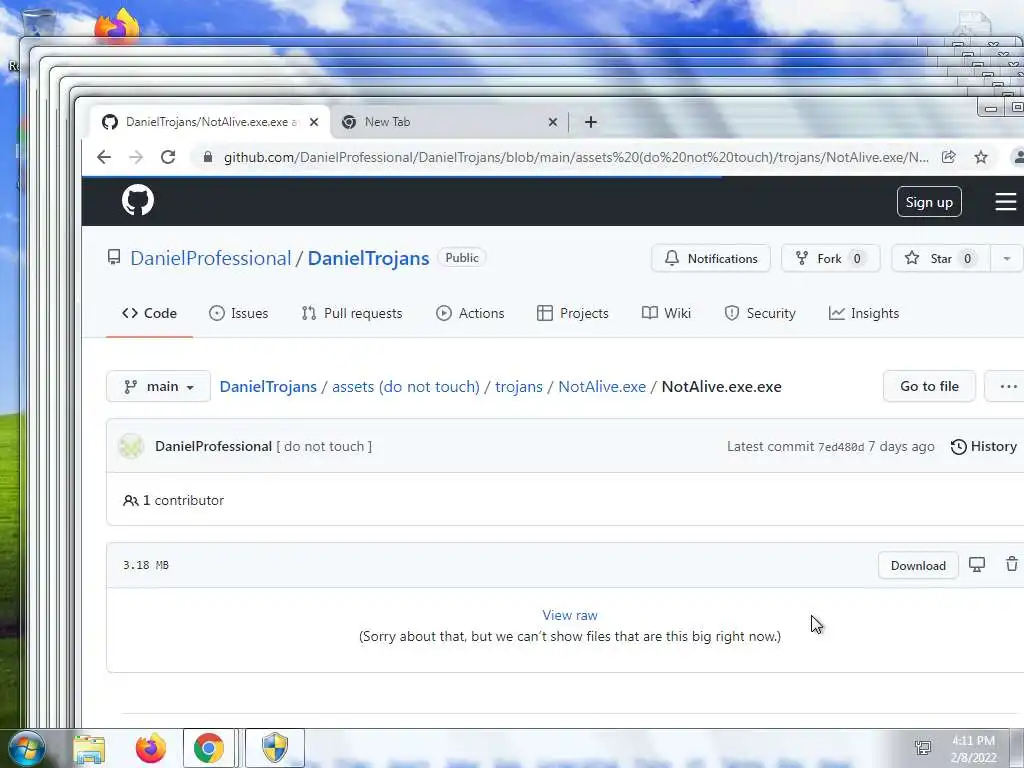This screenshot has height=768, width=1024.
Task: Go back with browser back arrow
Action: click(104, 157)
